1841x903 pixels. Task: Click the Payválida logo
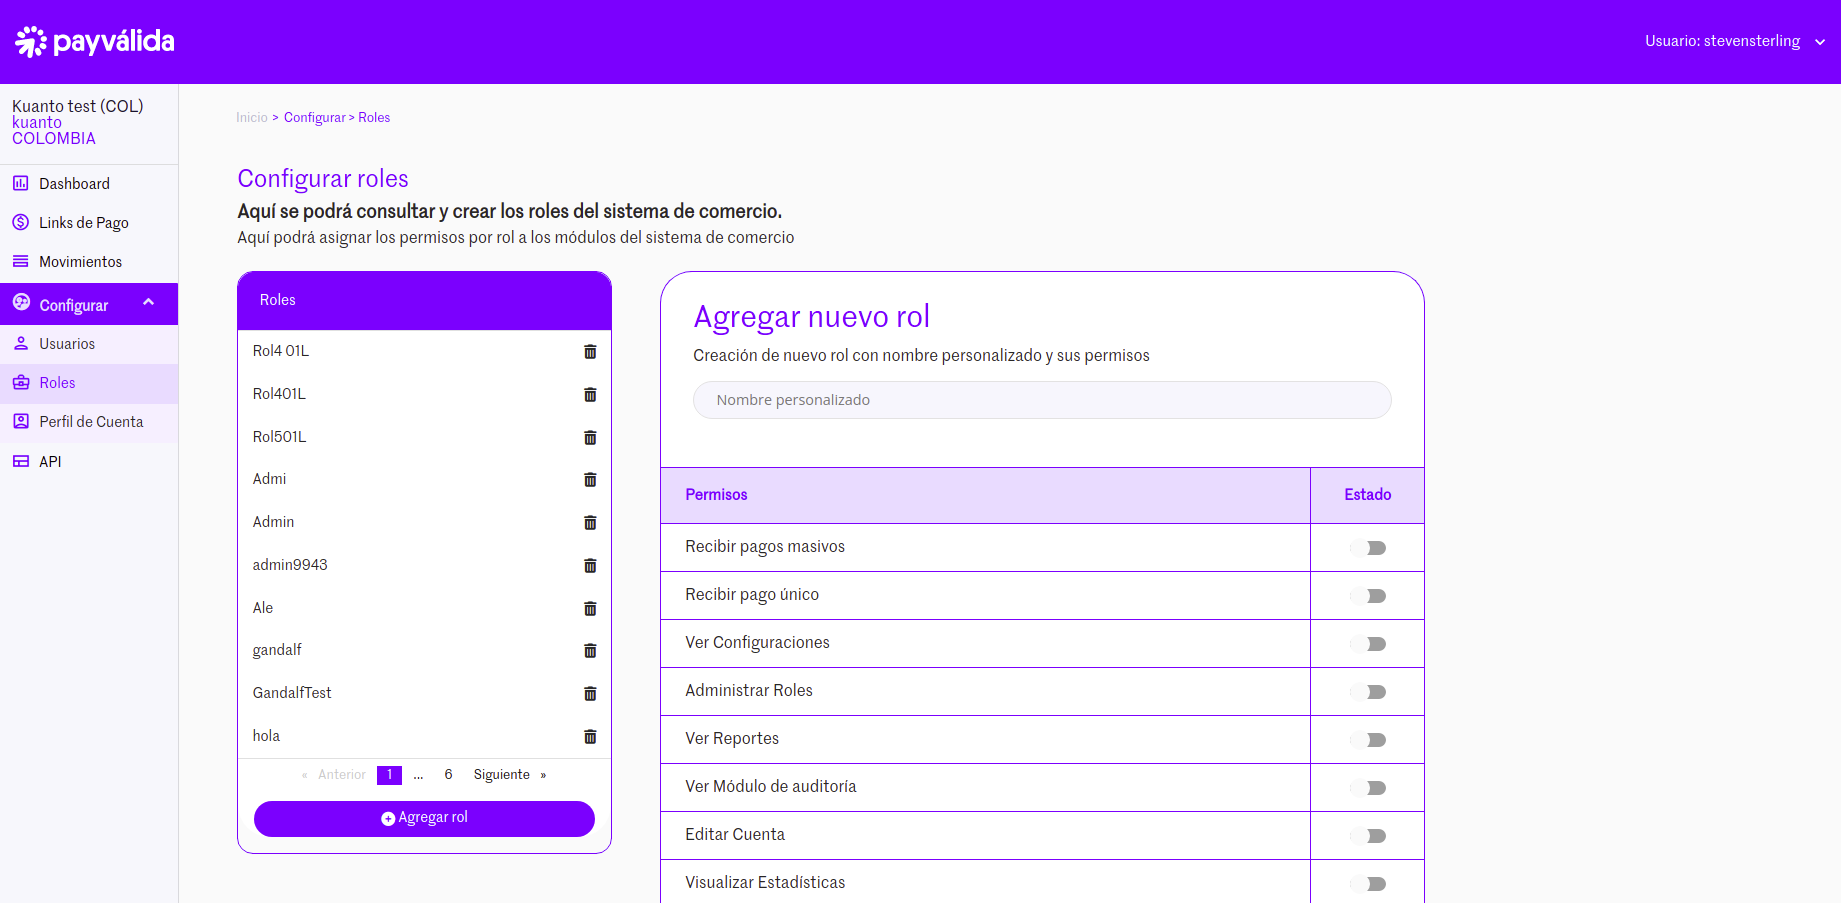(95, 41)
